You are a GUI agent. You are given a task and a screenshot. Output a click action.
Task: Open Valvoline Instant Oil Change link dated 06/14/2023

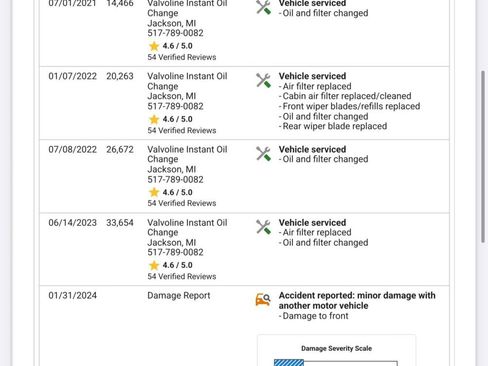tap(187, 228)
